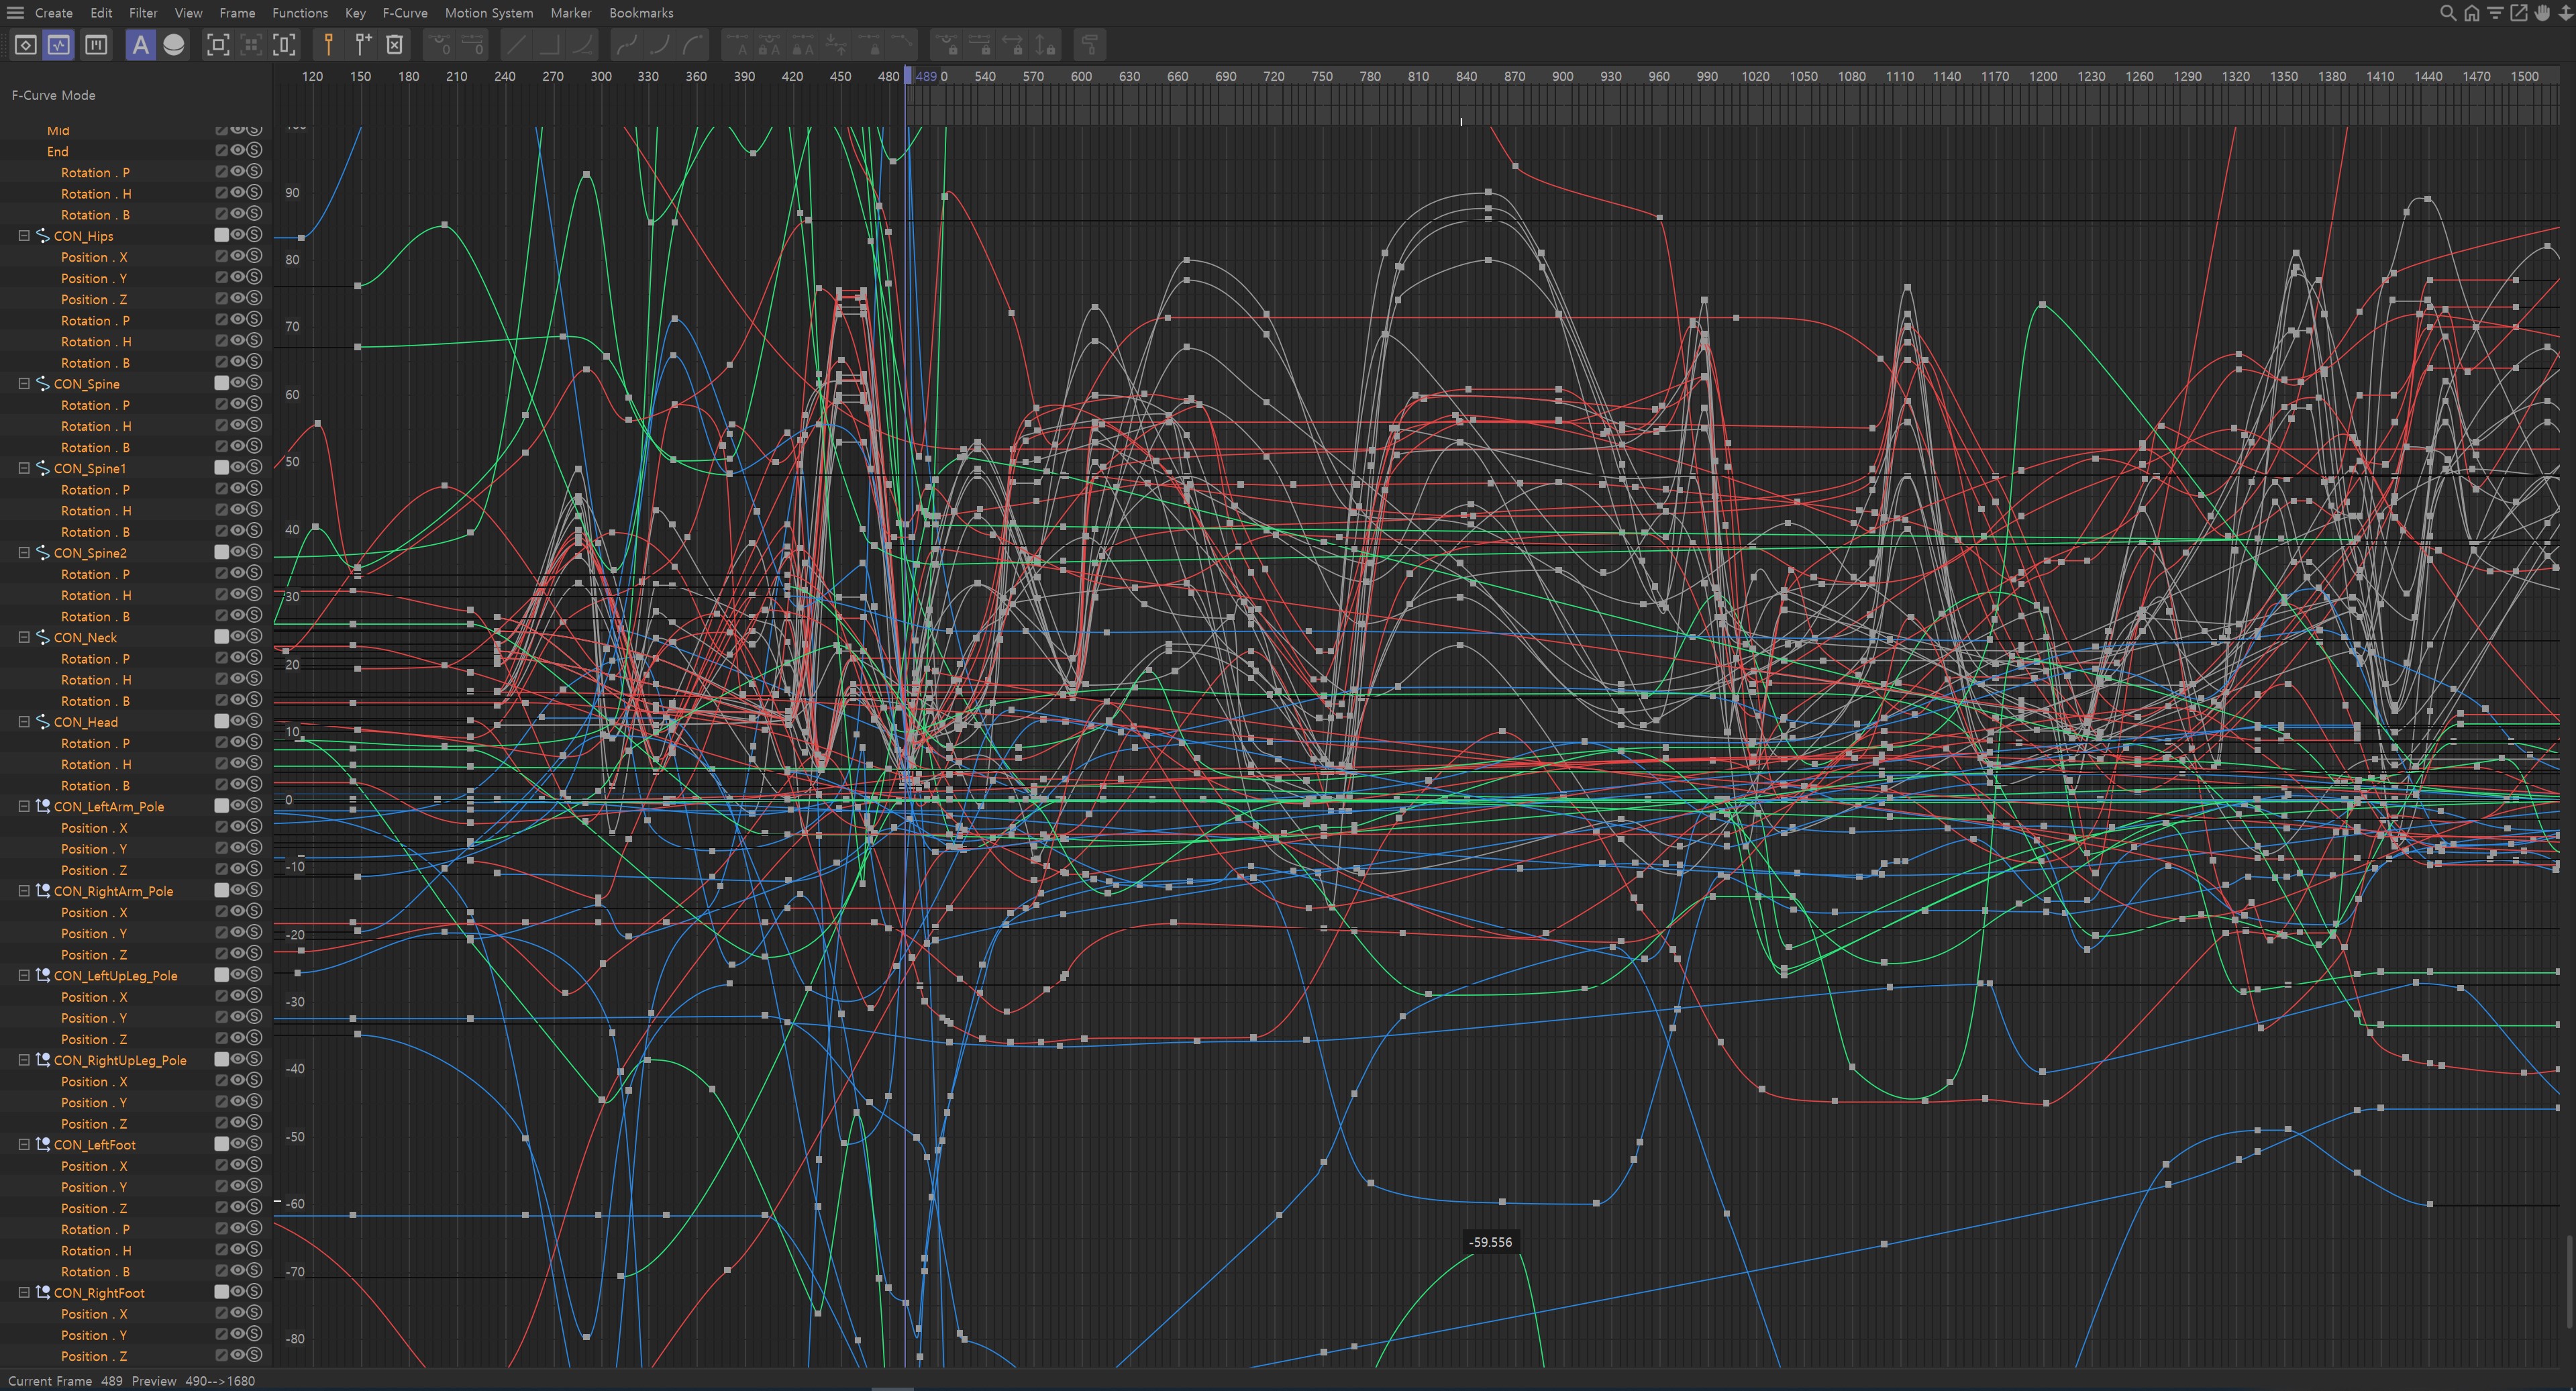Toggle eye visibility for CON_Hips Position X
Viewport: 2576px width, 1391px height.
click(x=238, y=257)
